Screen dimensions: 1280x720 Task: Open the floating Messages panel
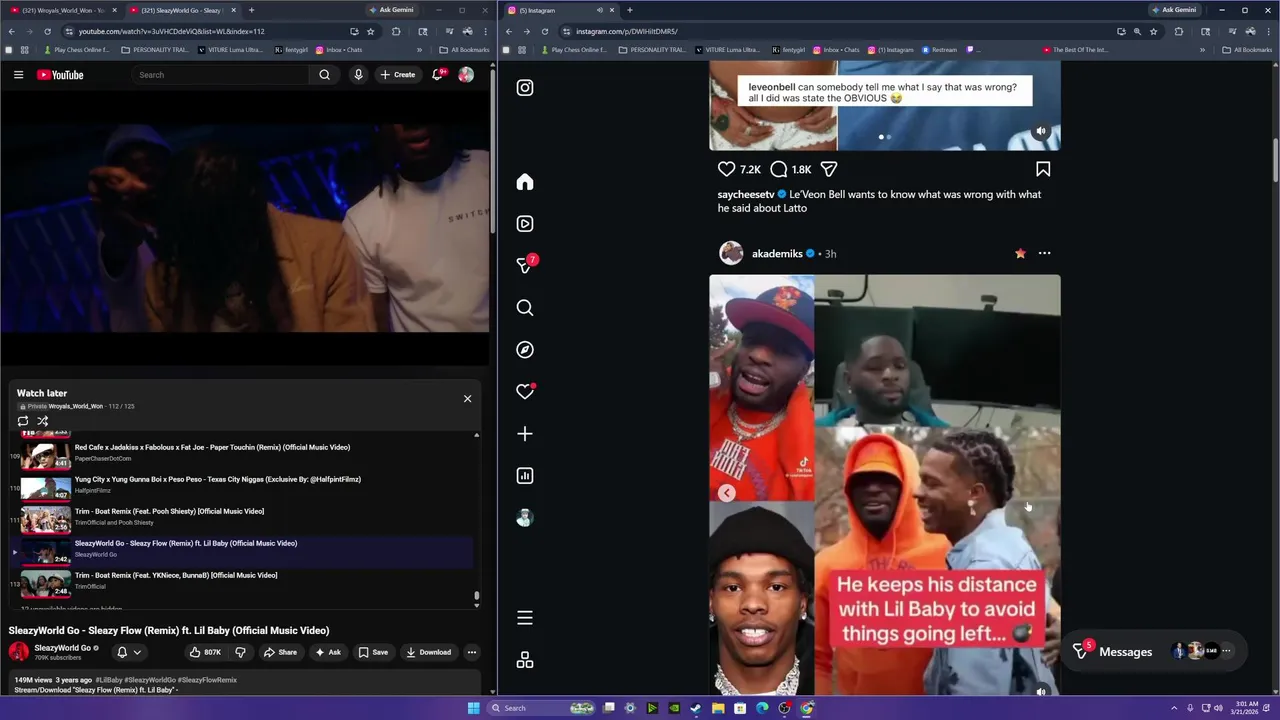pyautogui.click(x=1155, y=651)
